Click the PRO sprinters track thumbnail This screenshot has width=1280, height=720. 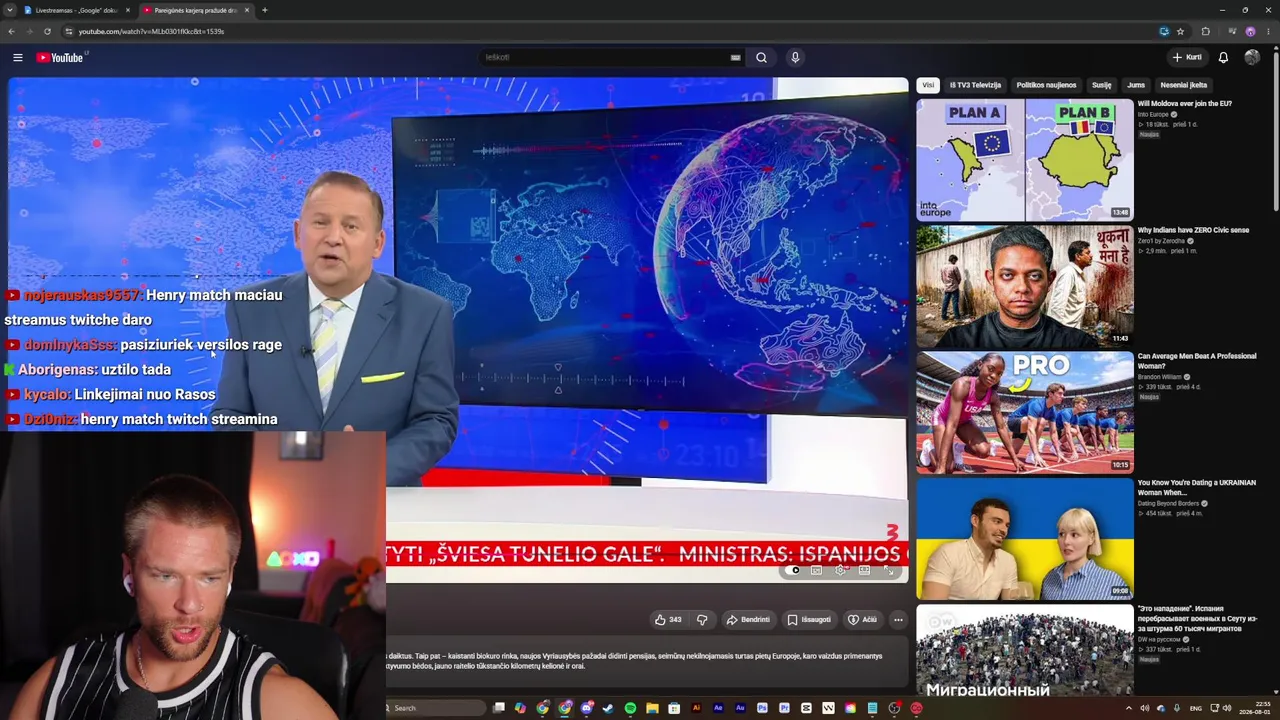pyautogui.click(x=1025, y=412)
